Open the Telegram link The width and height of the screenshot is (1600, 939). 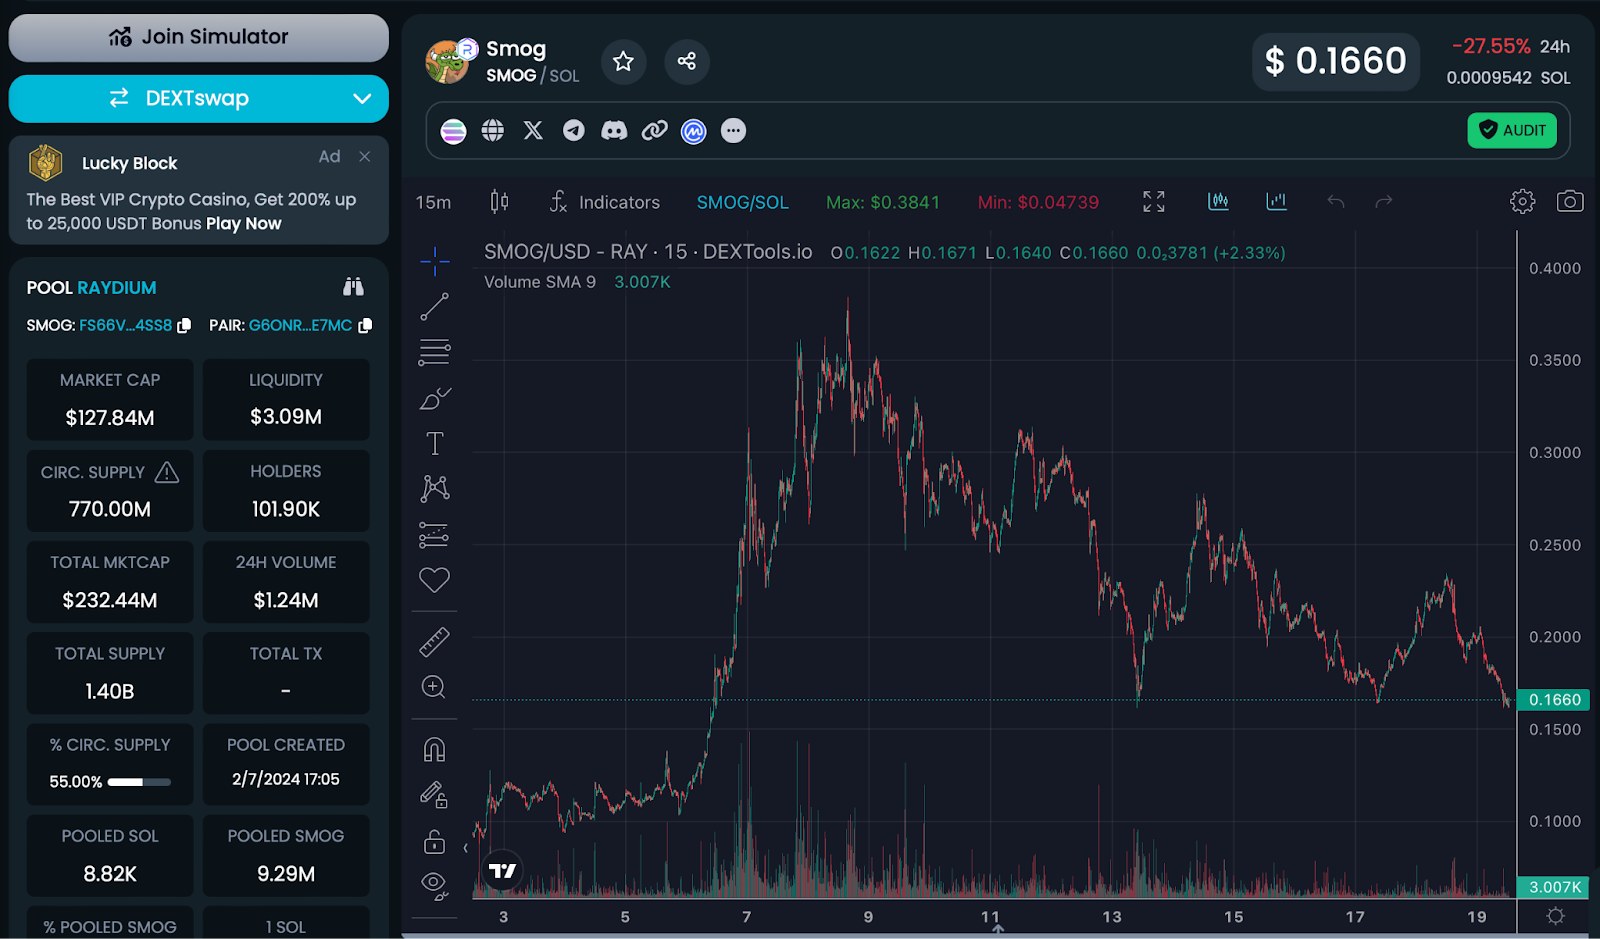click(573, 131)
